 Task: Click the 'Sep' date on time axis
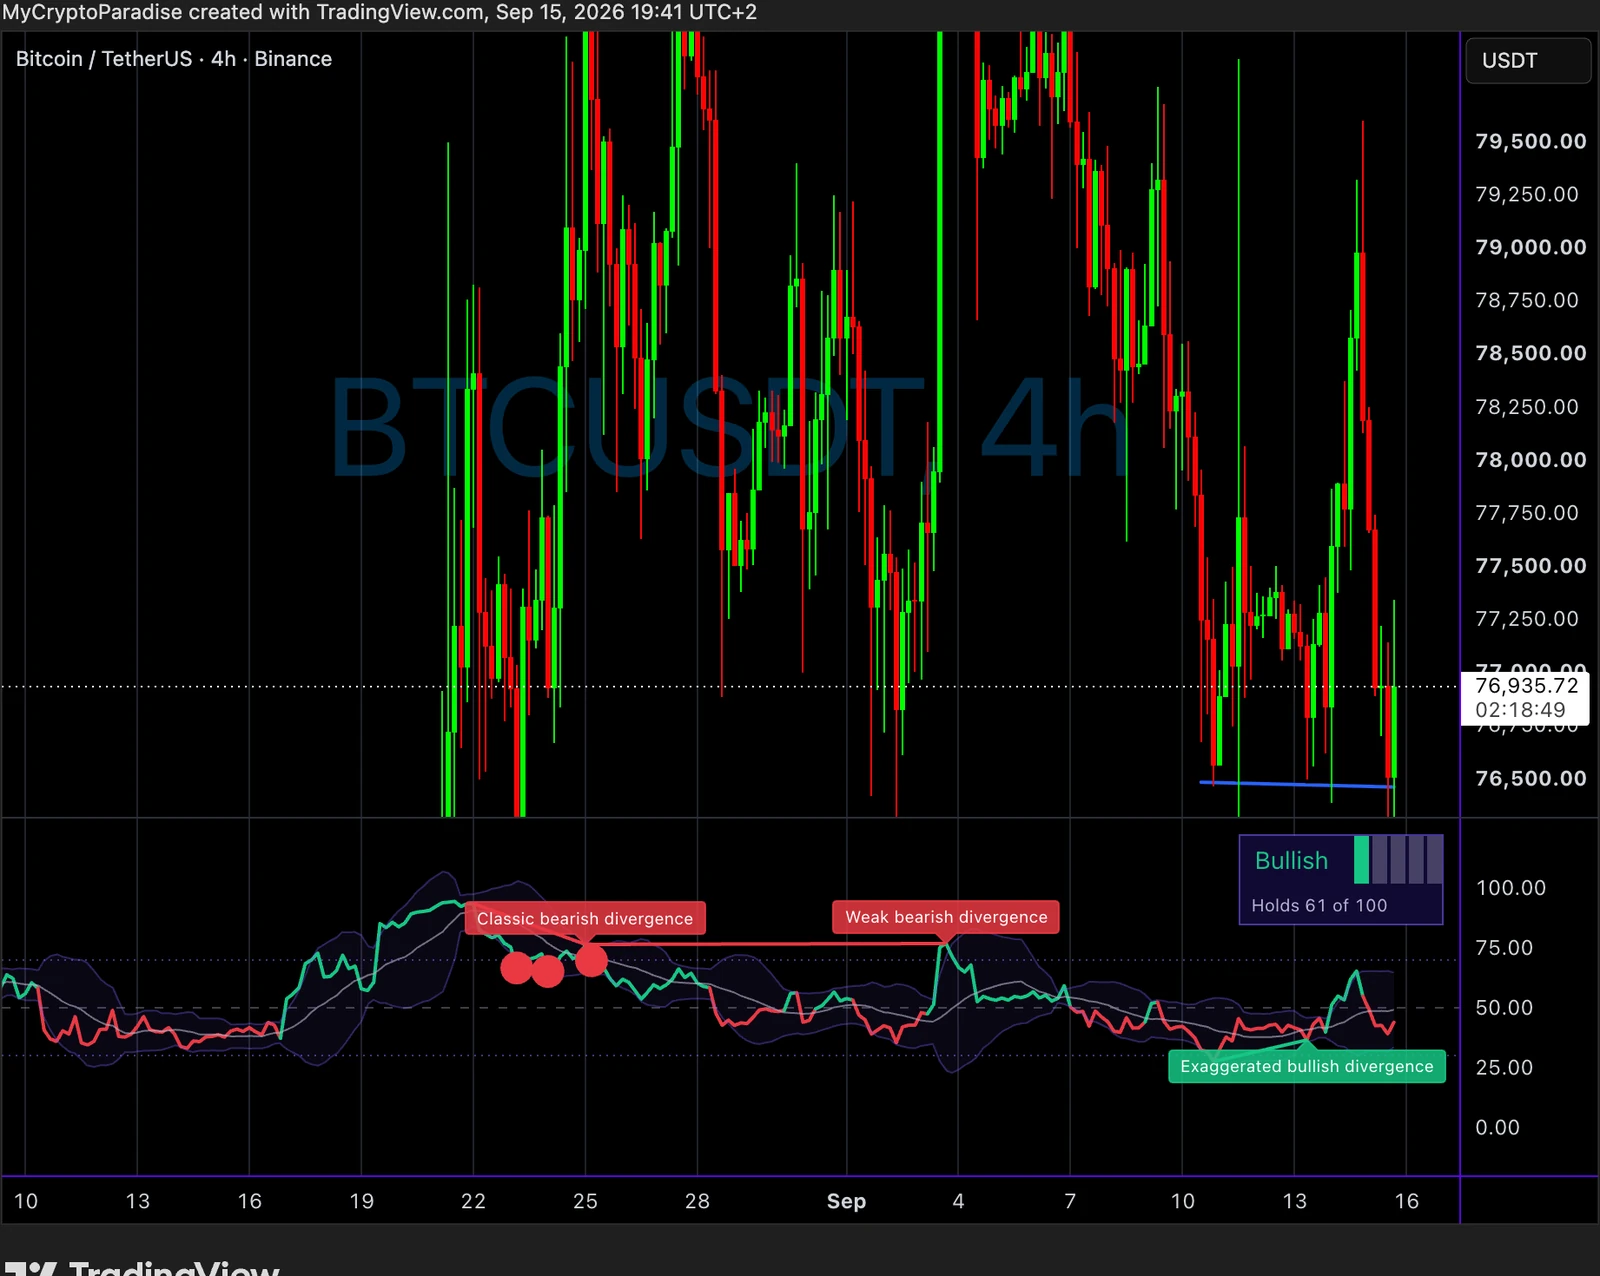tap(846, 1201)
